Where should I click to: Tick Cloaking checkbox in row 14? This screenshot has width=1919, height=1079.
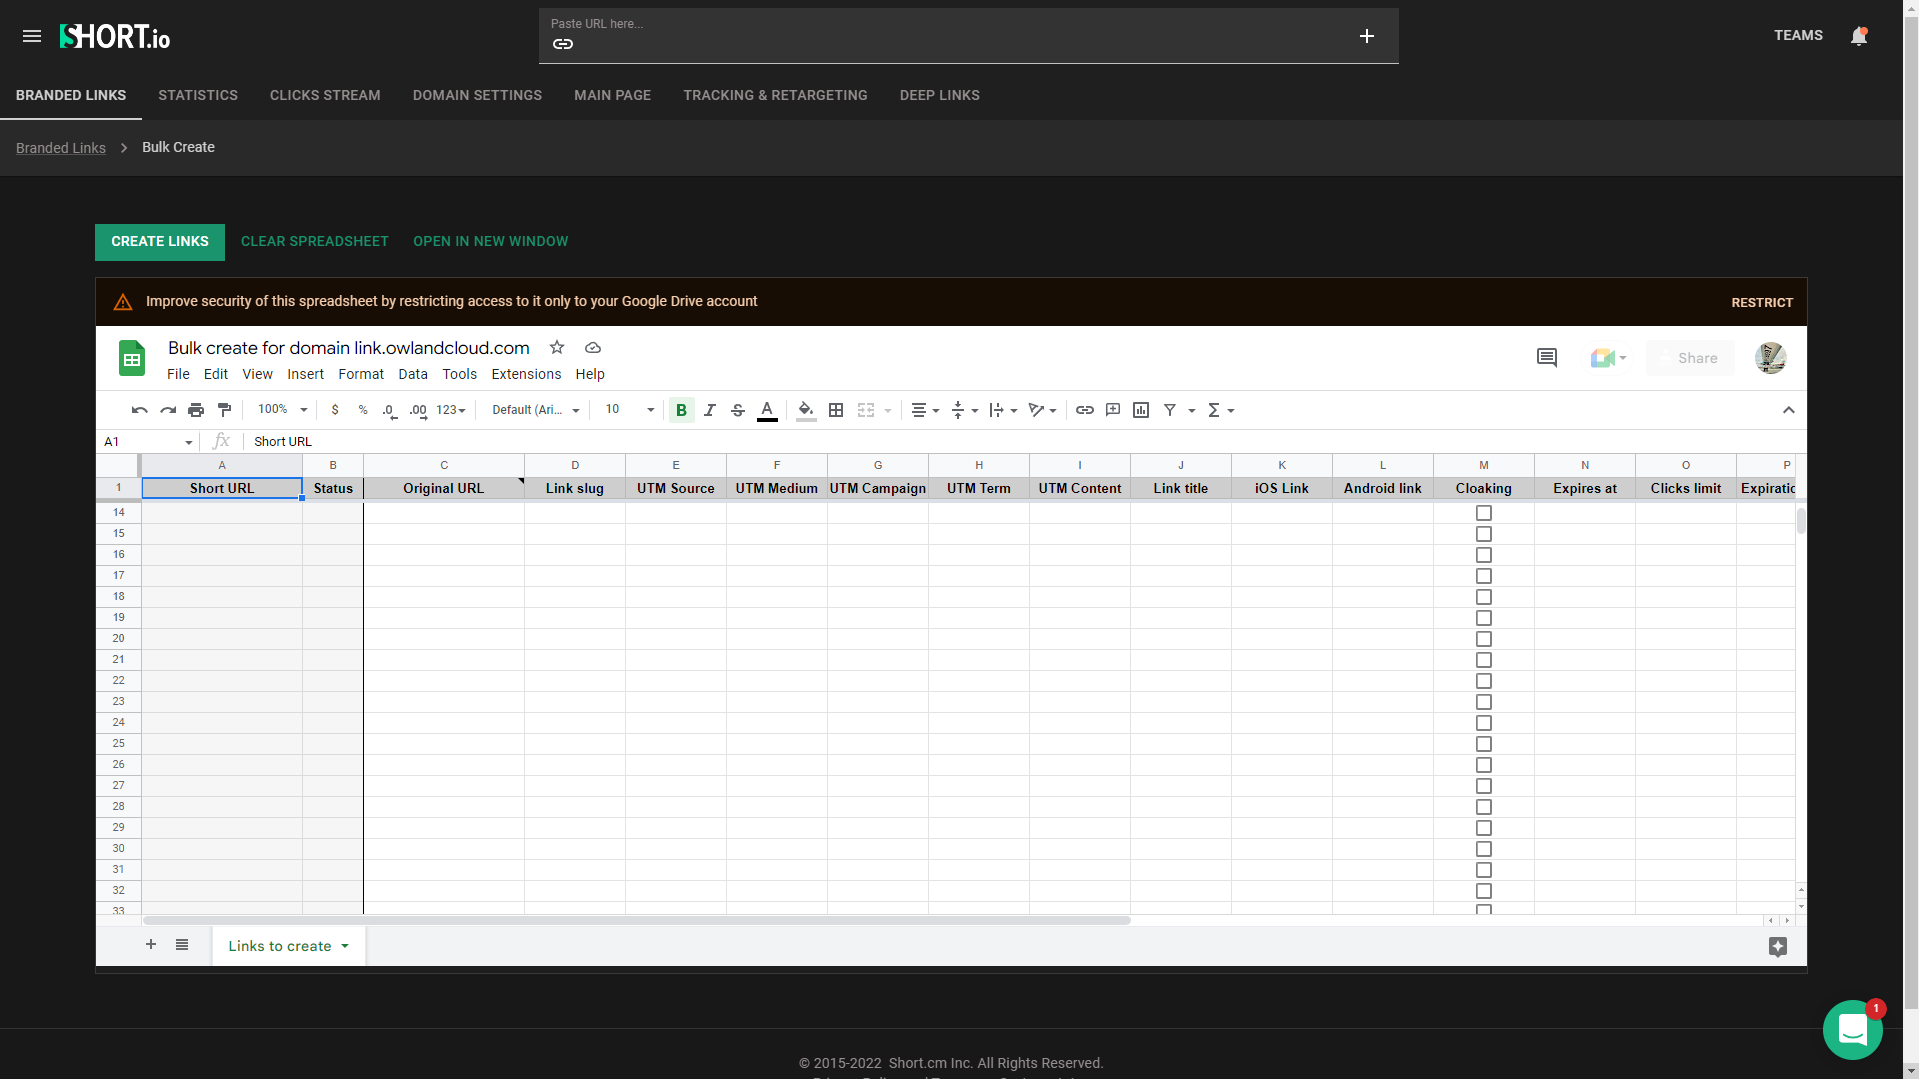[1484, 513]
